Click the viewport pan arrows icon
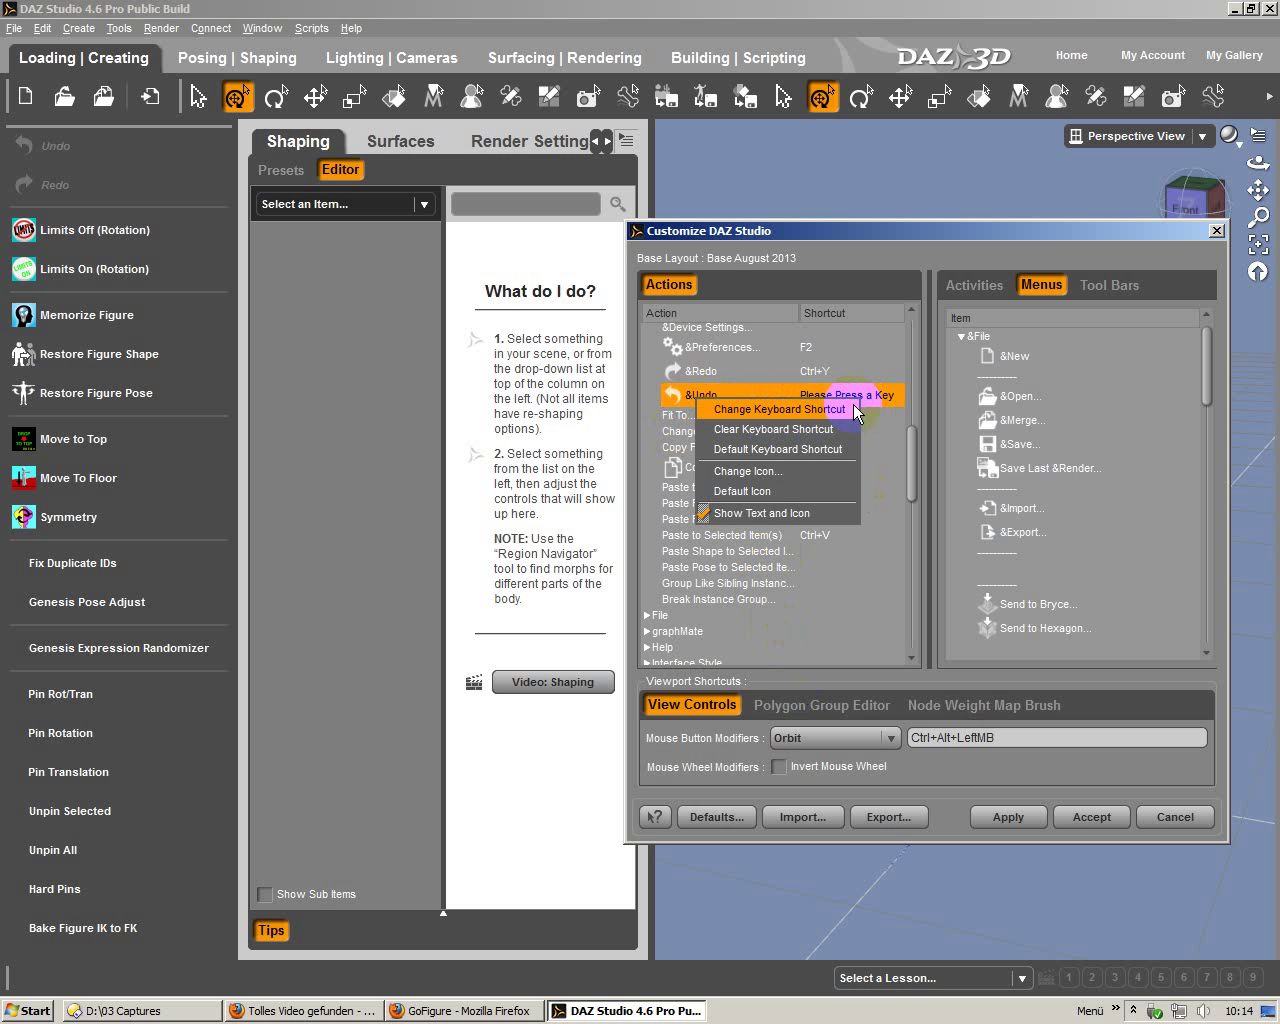The height and width of the screenshot is (1024, 1280). (x=1258, y=190)
